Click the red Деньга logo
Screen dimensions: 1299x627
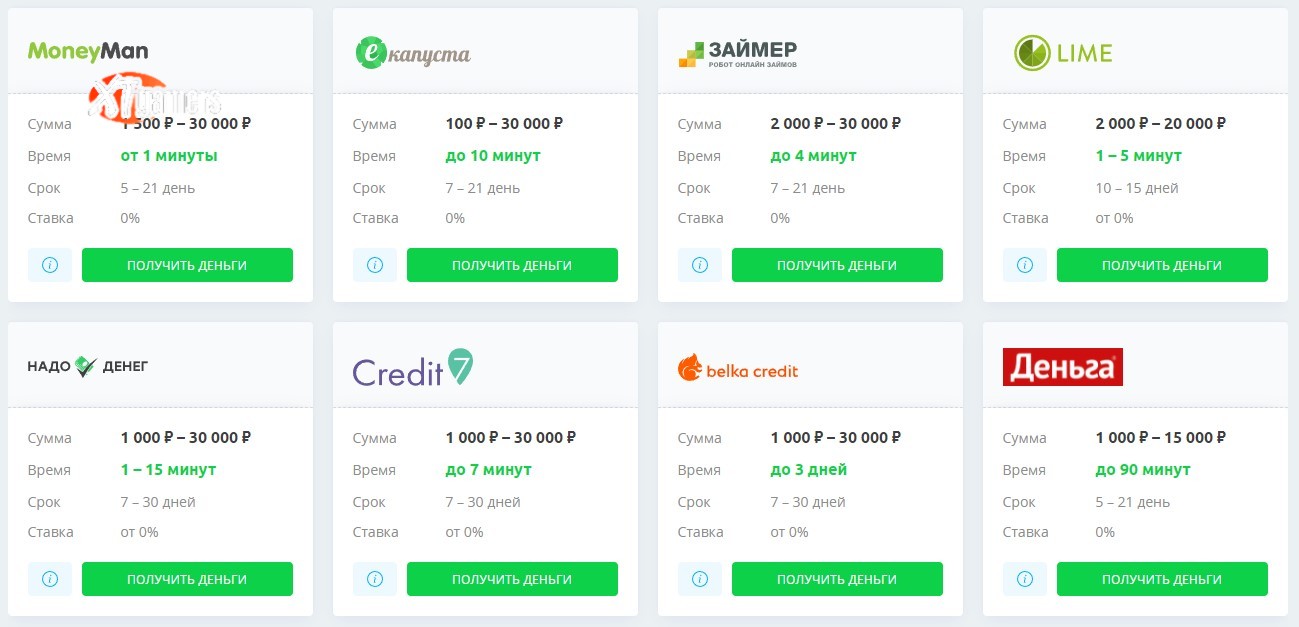[1063, 367]
